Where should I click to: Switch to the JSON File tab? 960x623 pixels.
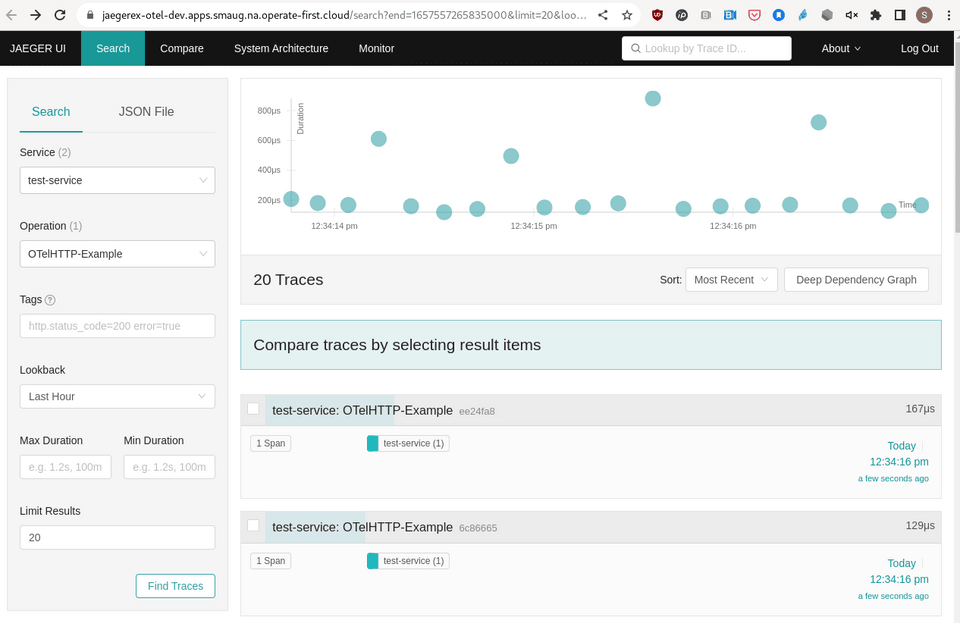[145, 111]
